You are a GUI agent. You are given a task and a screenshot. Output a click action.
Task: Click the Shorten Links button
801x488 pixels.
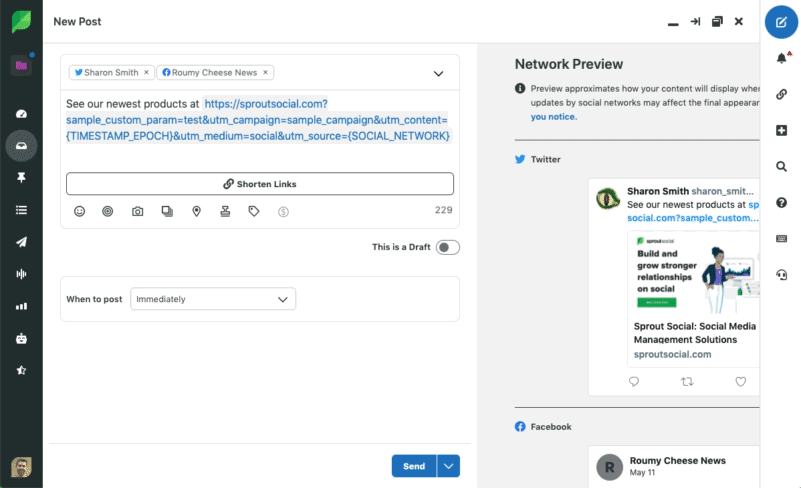[x=260, y=184]
